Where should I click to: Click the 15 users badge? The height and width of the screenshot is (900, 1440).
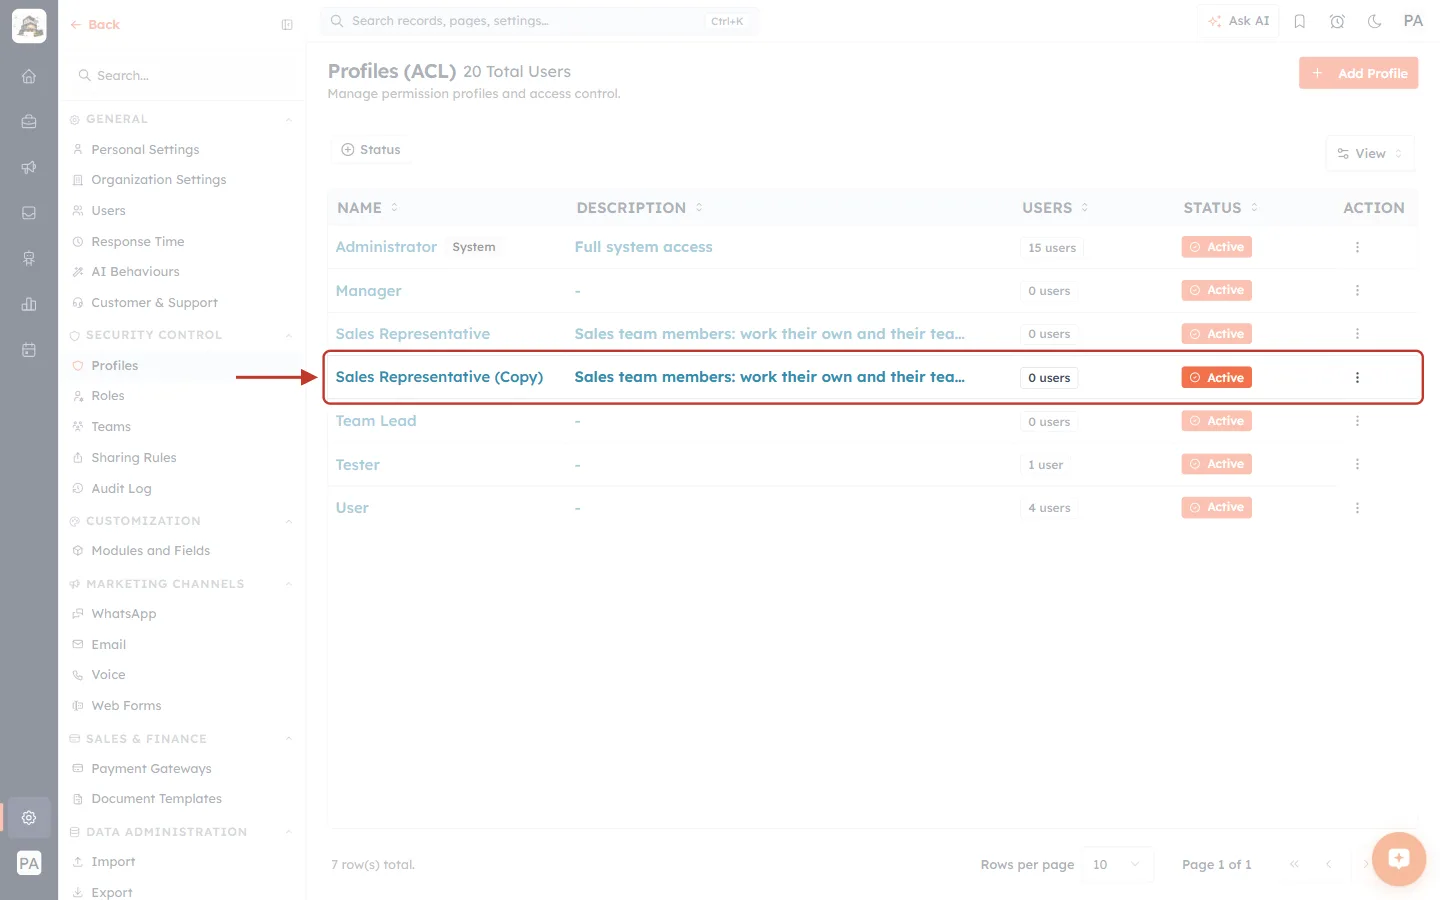(1052, 248)
